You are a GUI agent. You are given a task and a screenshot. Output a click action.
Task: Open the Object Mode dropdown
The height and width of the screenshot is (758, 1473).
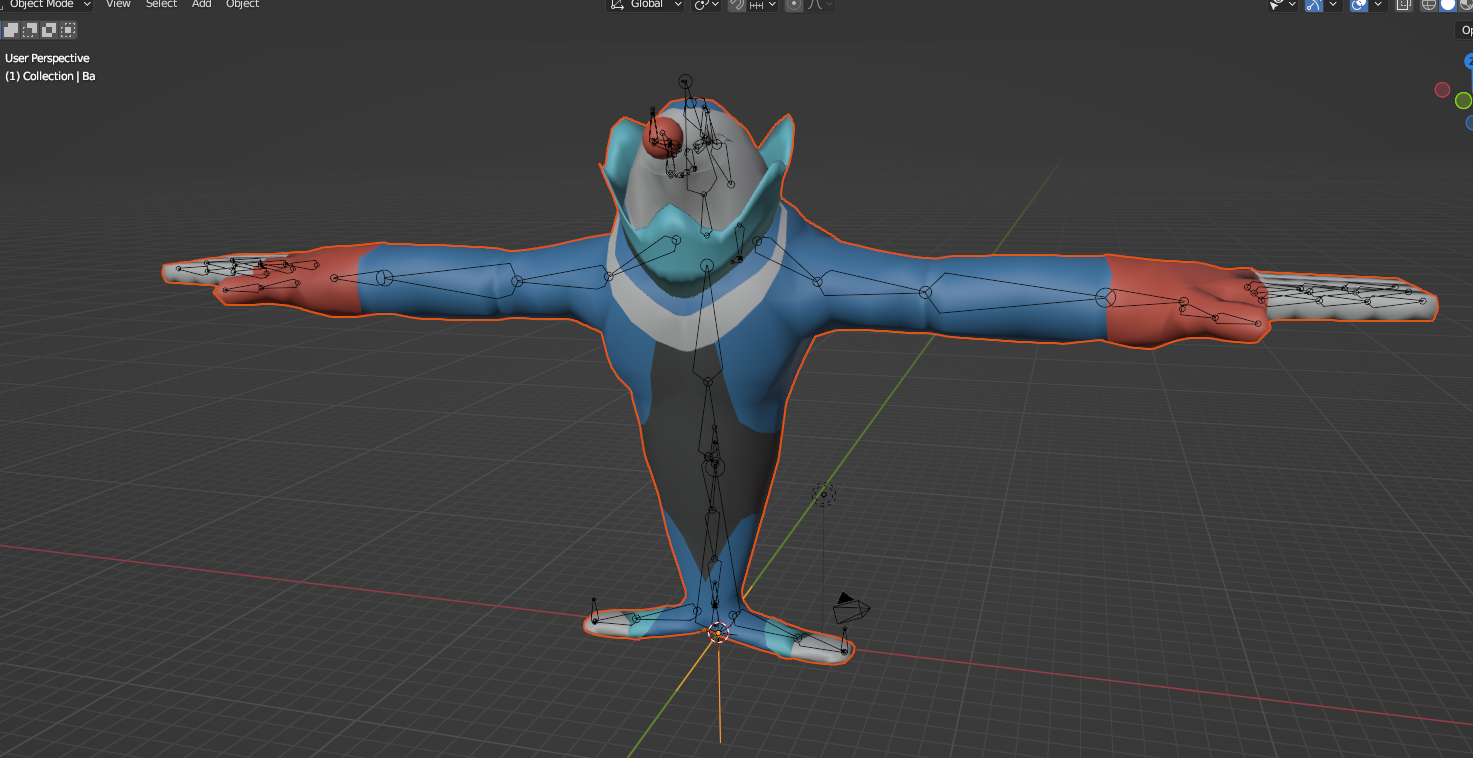47,5
